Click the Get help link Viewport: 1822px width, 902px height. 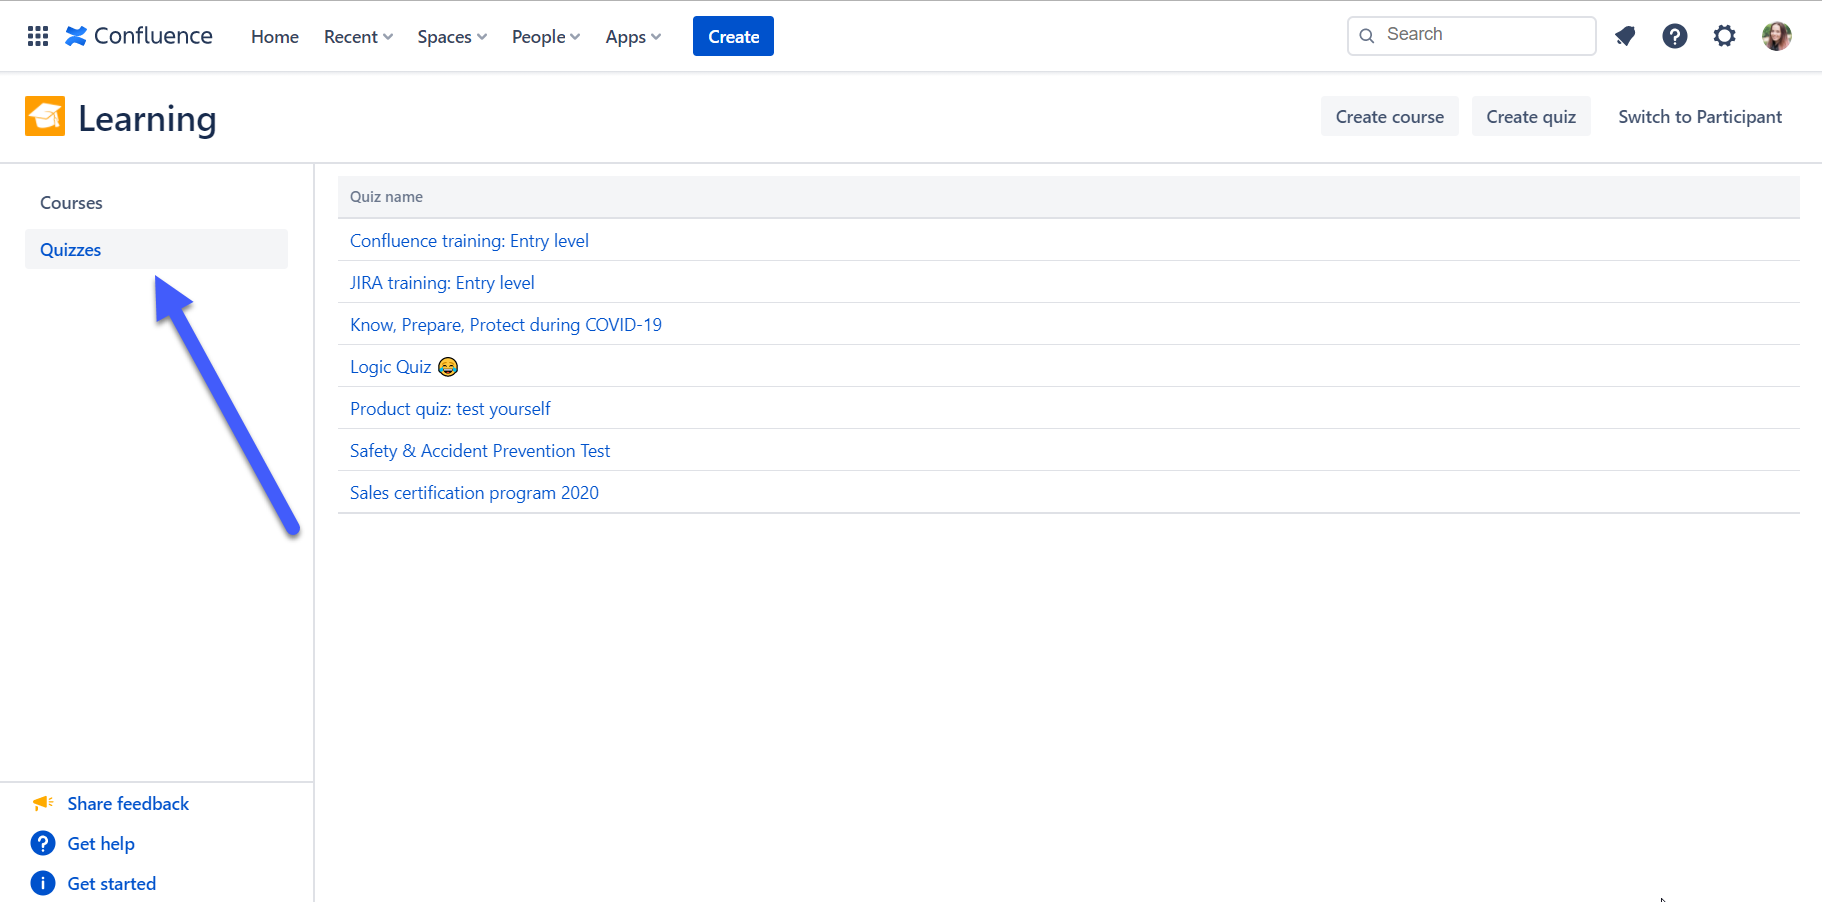pos(101,843)
